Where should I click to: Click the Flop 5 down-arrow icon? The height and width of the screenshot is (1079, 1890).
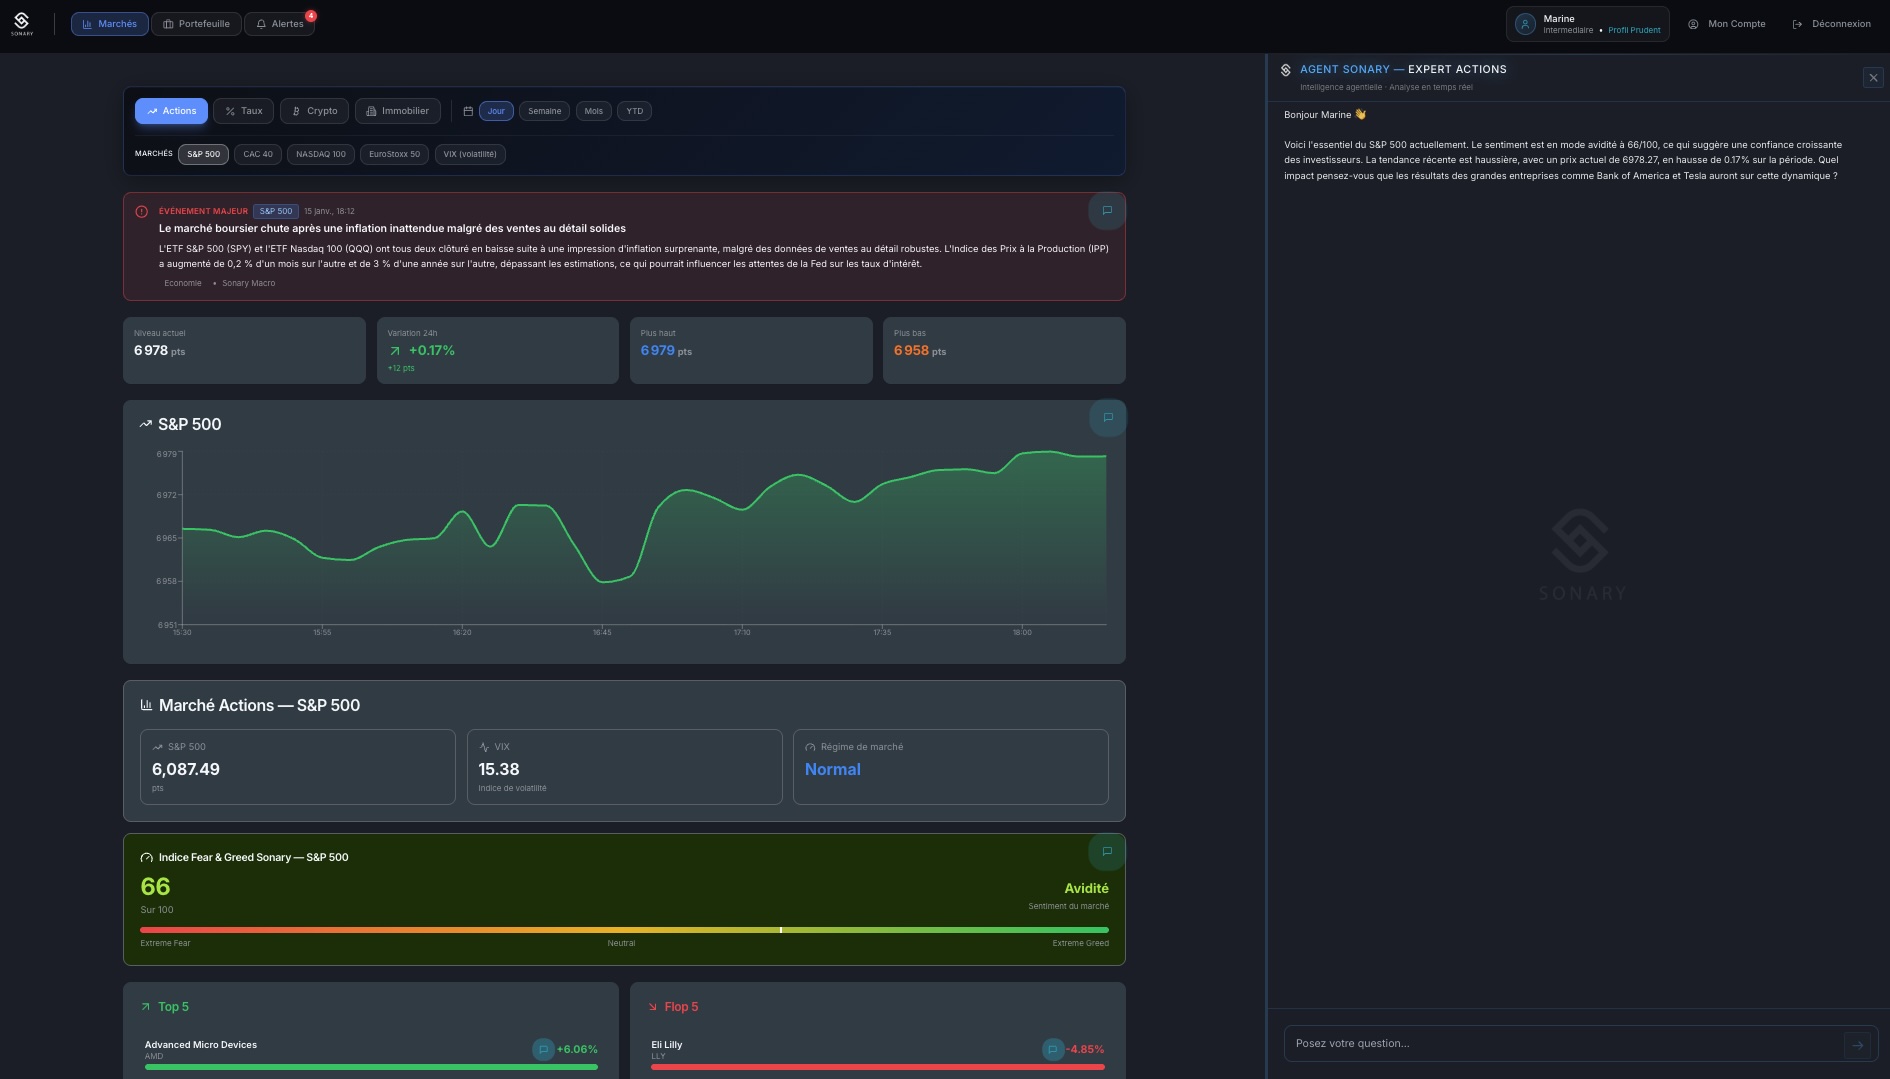coord(653,1007)
